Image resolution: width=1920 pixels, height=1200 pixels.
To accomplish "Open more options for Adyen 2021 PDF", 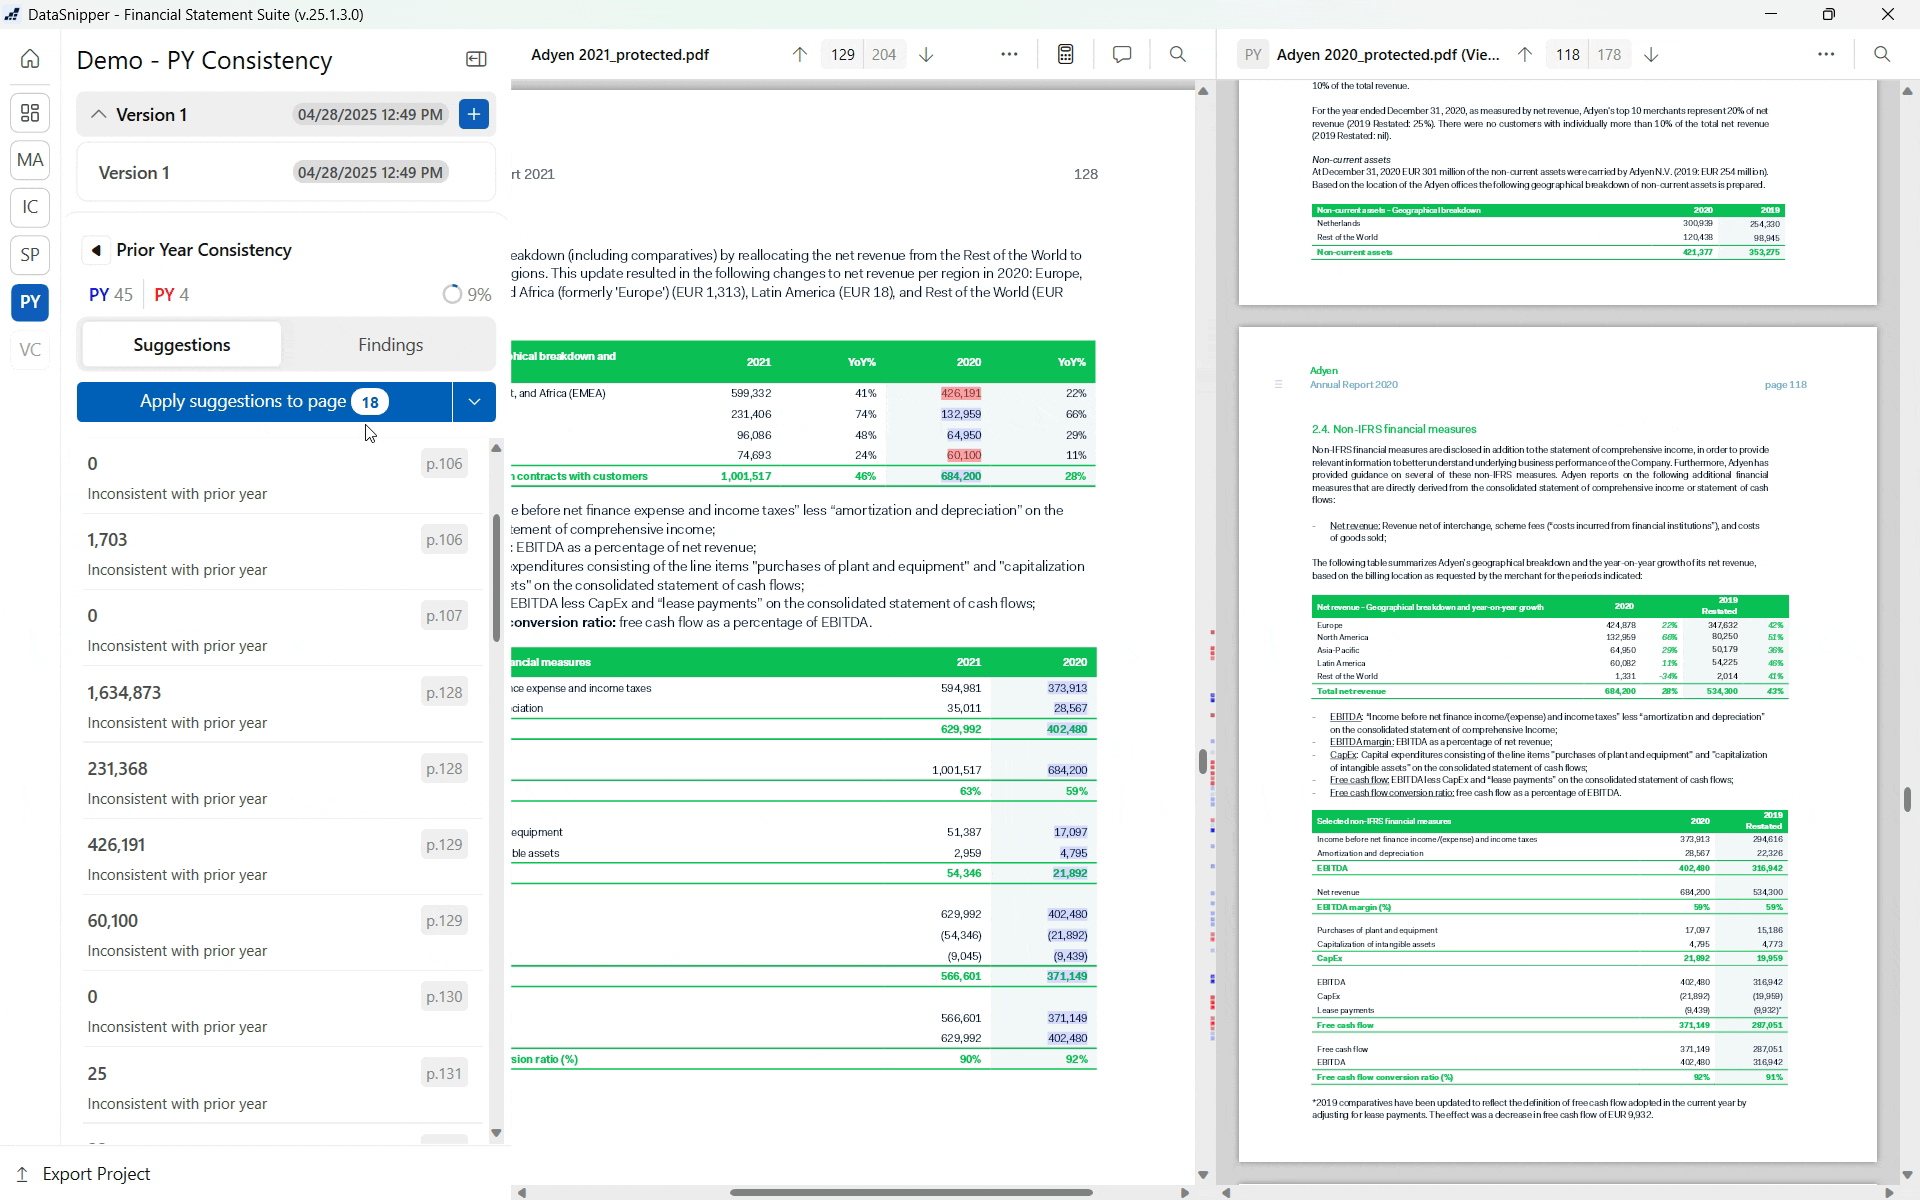I will 1009,55.
